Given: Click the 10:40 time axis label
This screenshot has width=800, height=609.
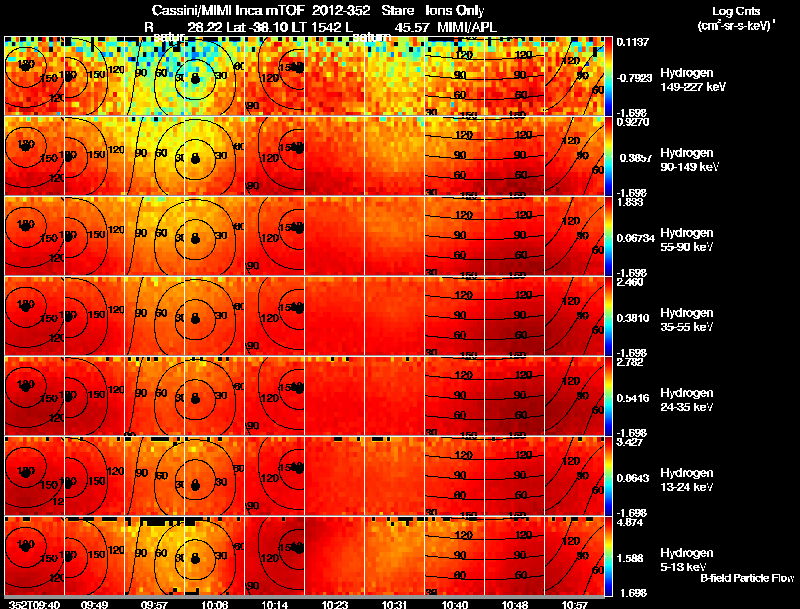Looking at the screenshot, I should click(455, 604).
